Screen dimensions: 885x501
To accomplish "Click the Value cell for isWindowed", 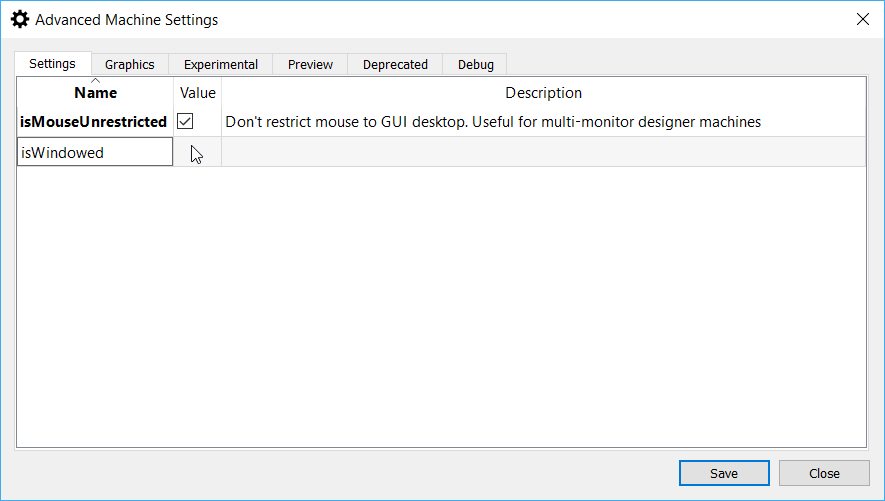I will 197,153.
